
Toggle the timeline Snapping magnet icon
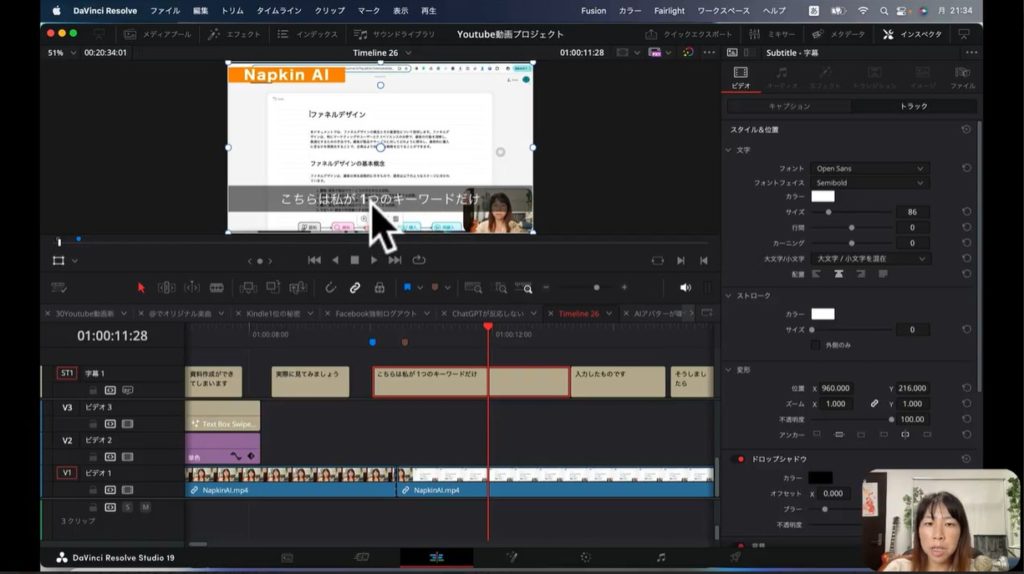[x=329, y=288]
